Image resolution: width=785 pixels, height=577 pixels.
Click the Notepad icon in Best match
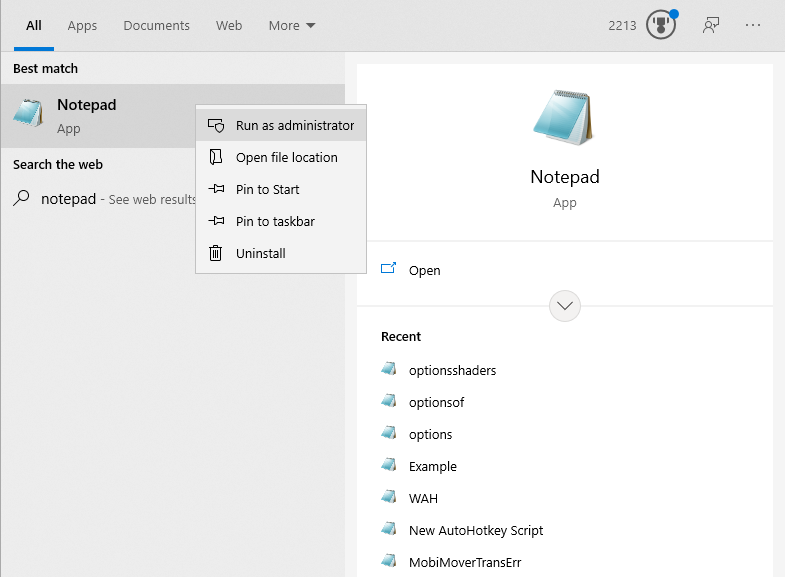28,113
